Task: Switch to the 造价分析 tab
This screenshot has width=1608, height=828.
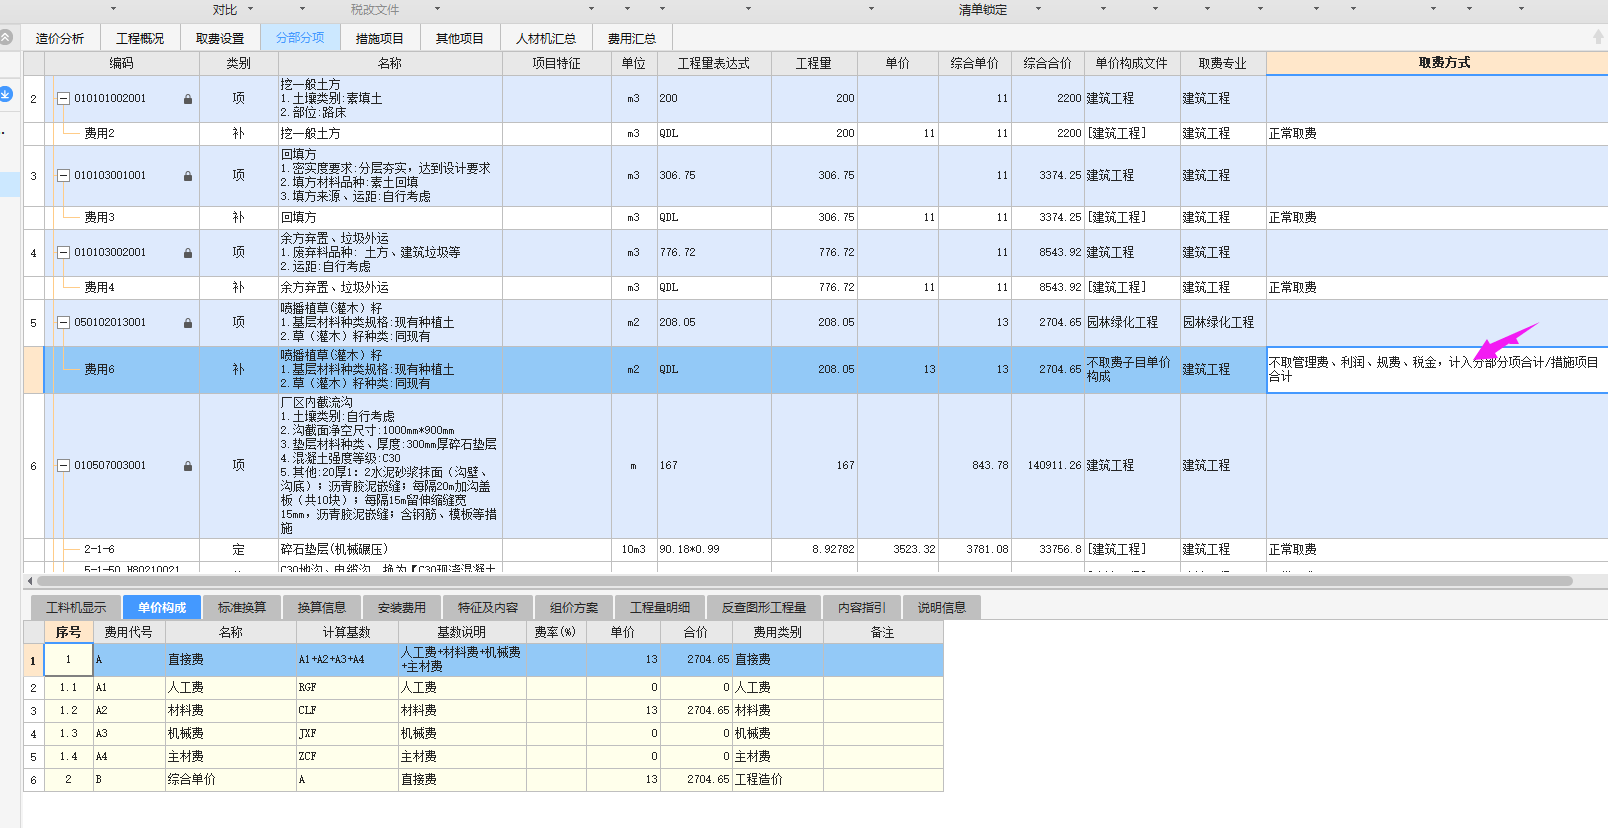Action: tap(60, 38)
